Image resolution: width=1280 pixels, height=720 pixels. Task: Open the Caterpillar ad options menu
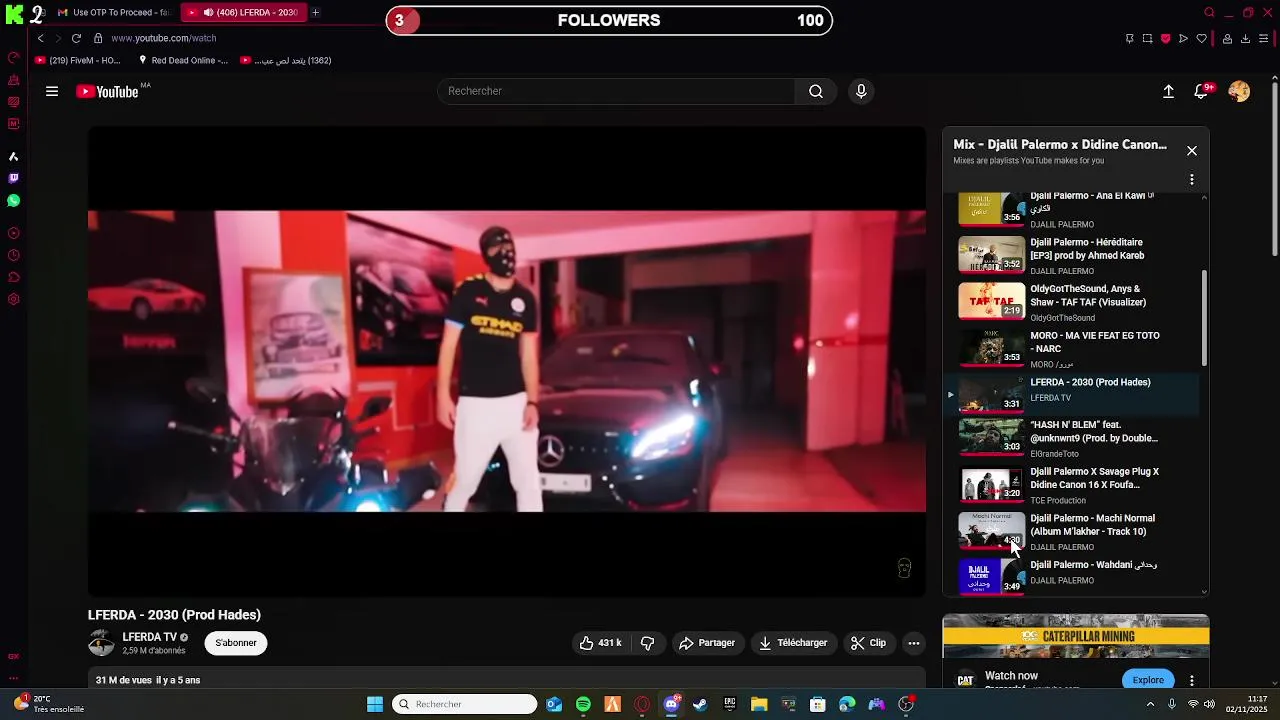tap(1192, 680)
